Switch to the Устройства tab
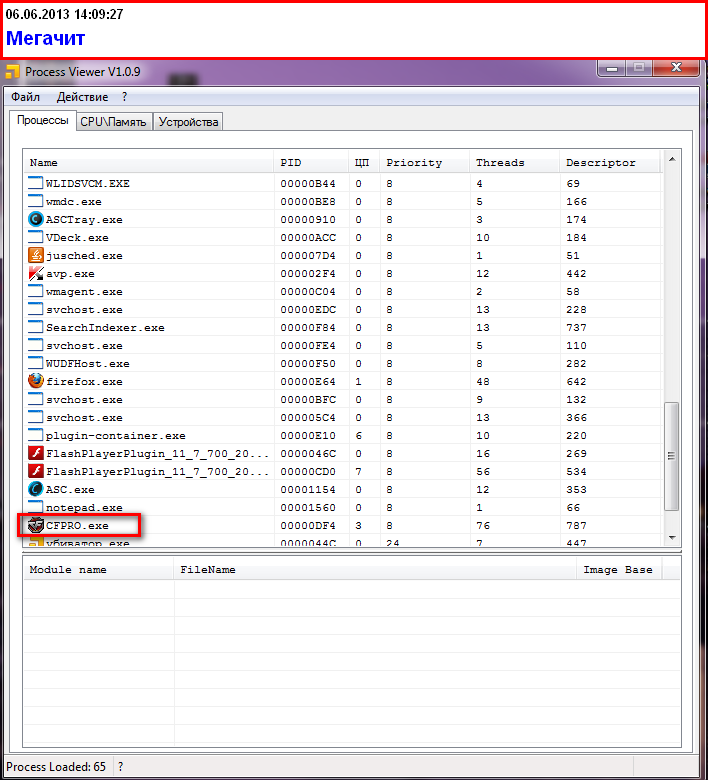The height and width of the screenshot is (780, 708). (x=188, y=122)
